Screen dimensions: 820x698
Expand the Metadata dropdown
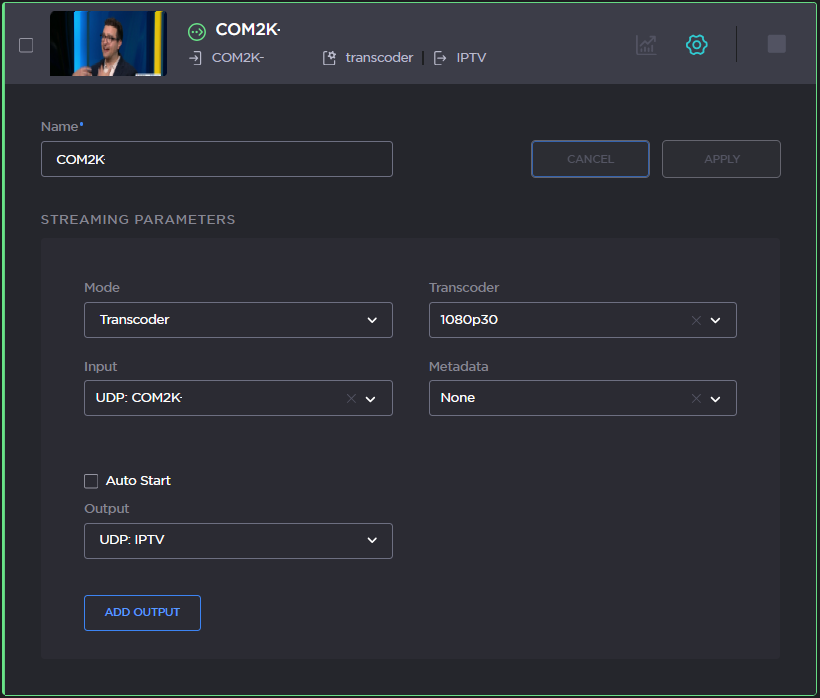(716, 398)
